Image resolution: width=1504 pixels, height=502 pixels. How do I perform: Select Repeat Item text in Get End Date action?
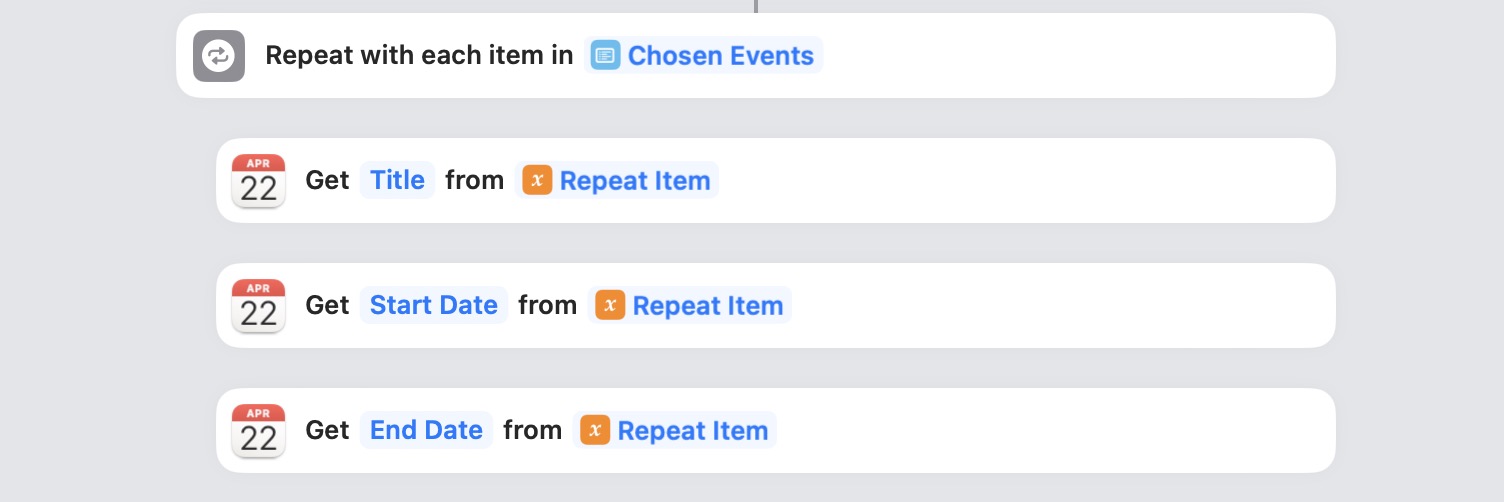693,431
